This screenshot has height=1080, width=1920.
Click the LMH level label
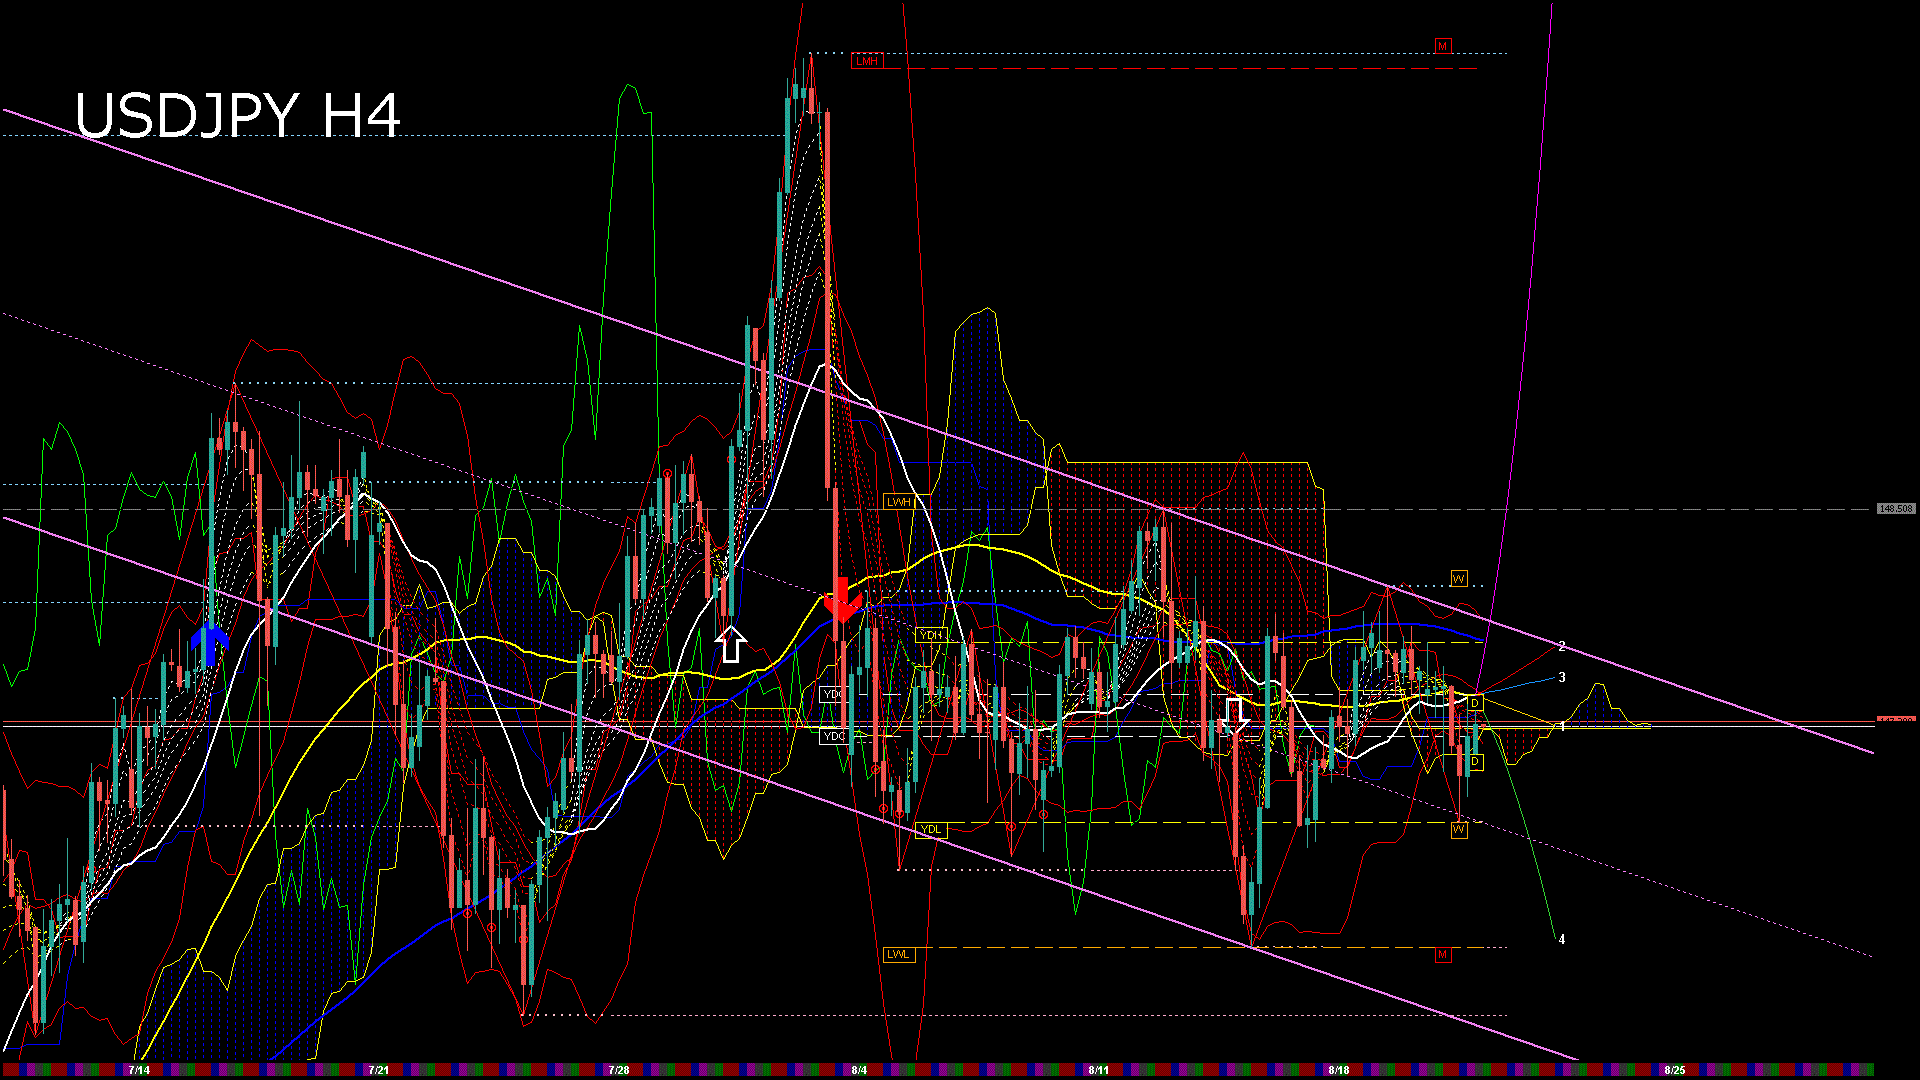[866, 62]
